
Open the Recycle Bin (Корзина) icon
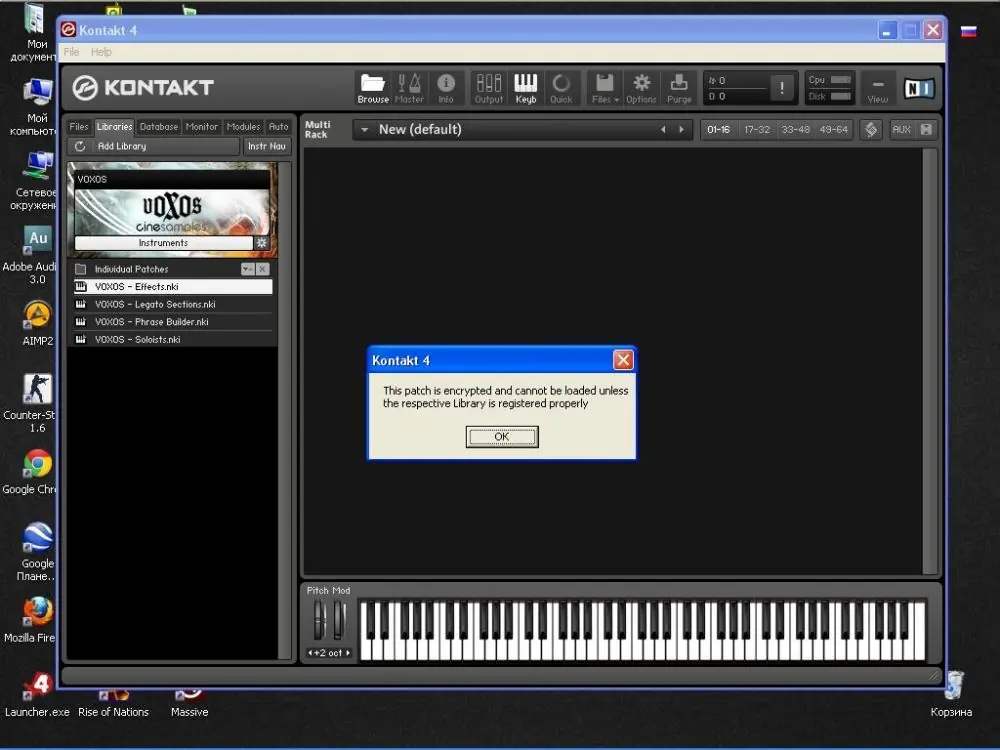coord(952,694)
